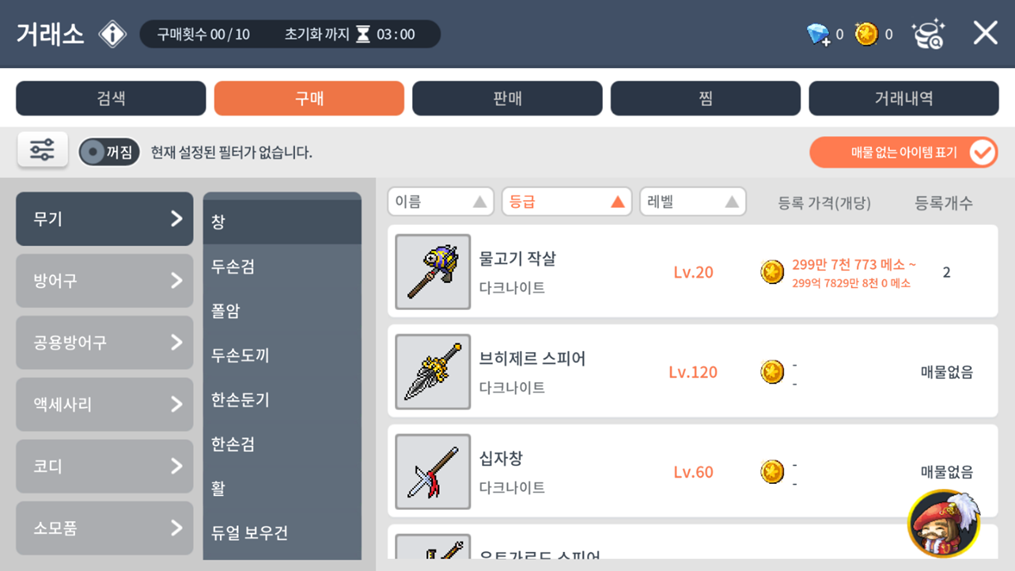Open the filter settings sliders icon
The width and height of the screenshot is (1015, 571).
(42, 150)
